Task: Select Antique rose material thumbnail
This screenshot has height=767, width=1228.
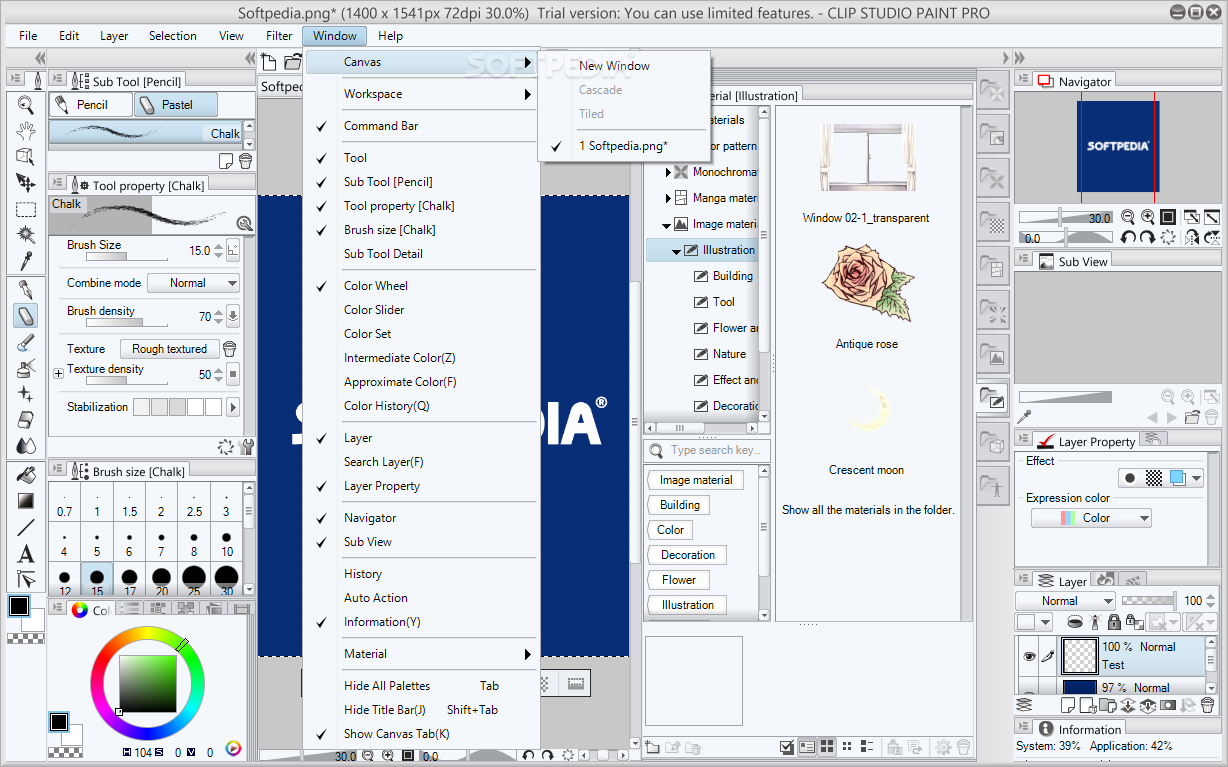Action: pos(866,285)
